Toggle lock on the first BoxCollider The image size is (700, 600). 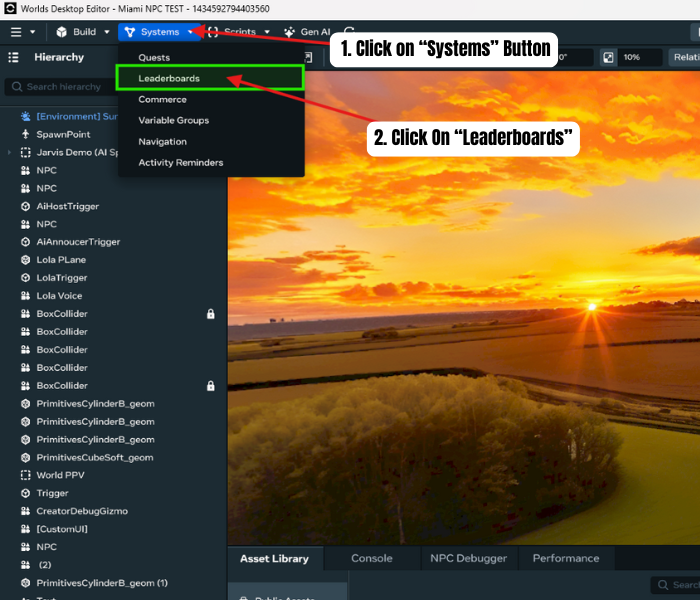click(211, 314)
